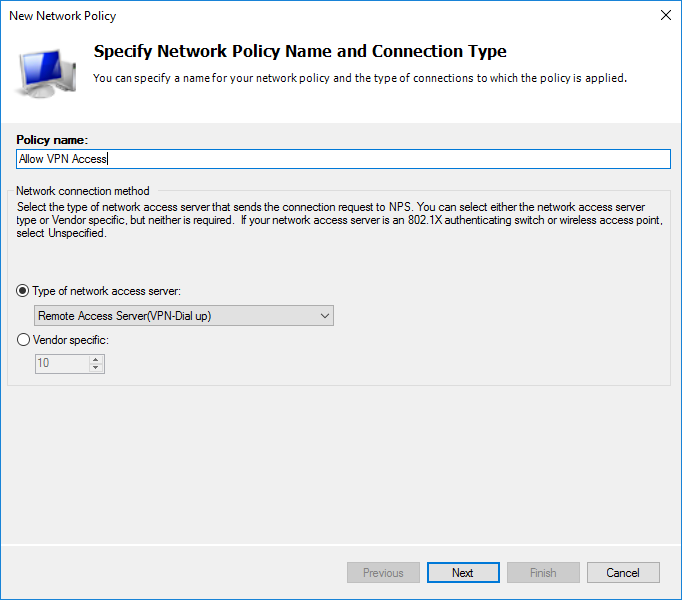Click inside the Policy name text field

(x=344, y=159)
